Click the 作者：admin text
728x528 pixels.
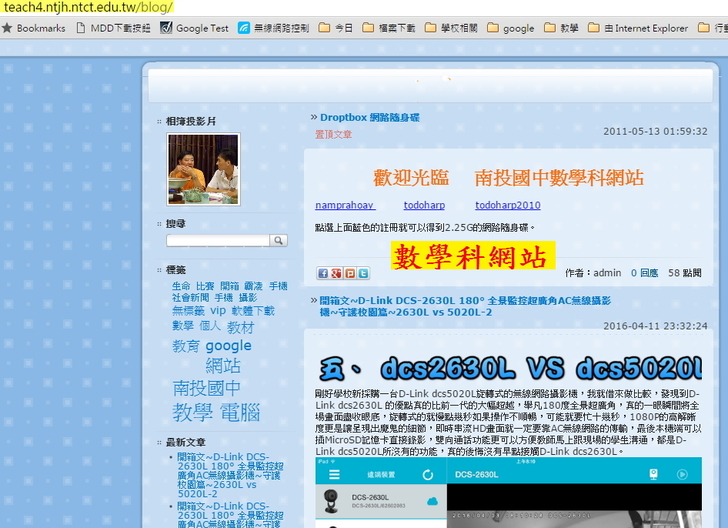click(x=593, y=273)
